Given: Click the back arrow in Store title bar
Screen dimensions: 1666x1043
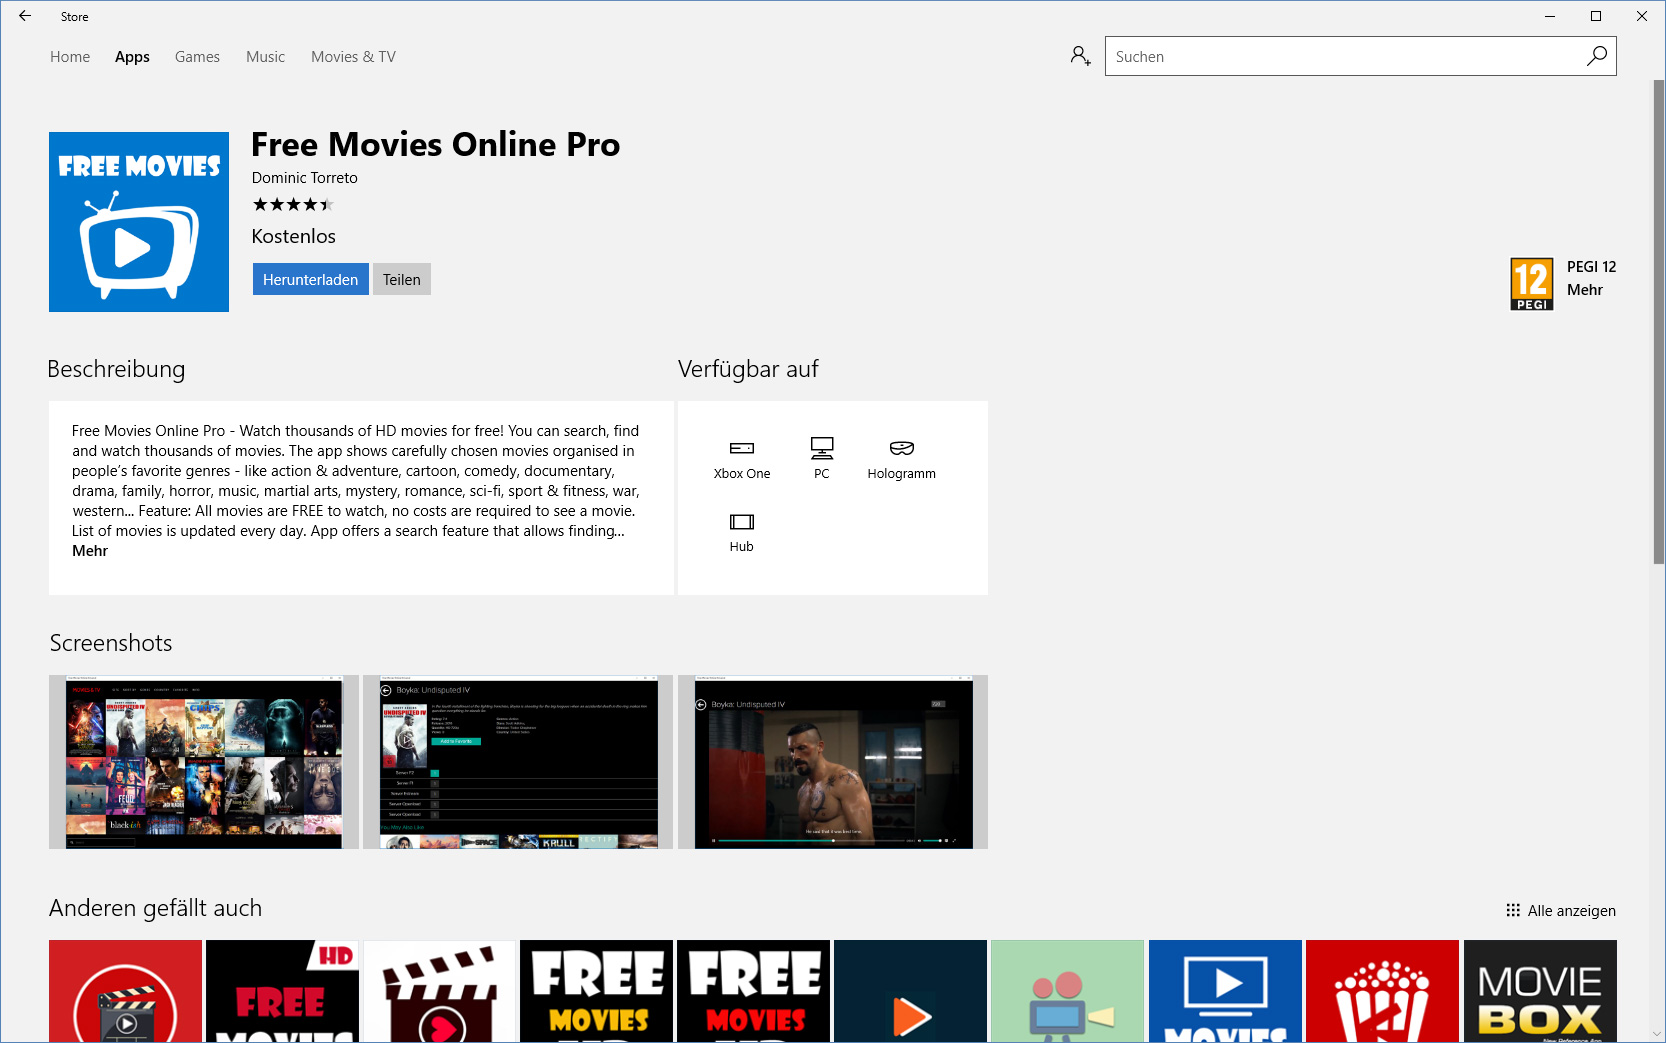Looking at the screenshot, I should tap(25, 16).
